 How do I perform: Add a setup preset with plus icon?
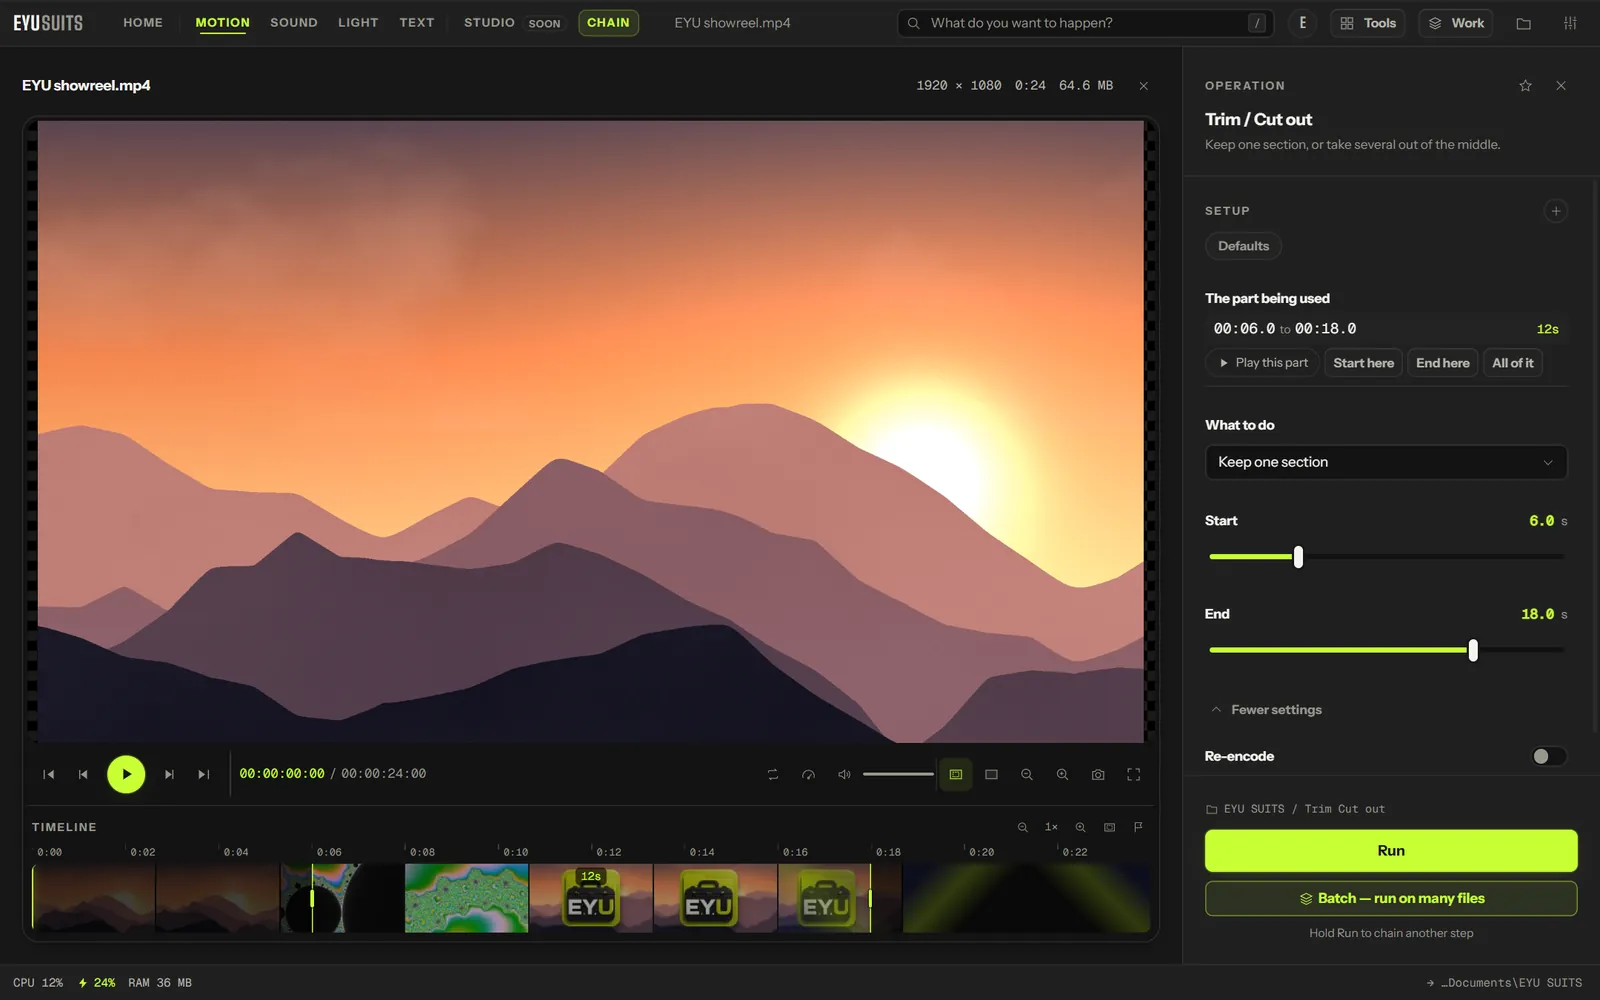1555,211
